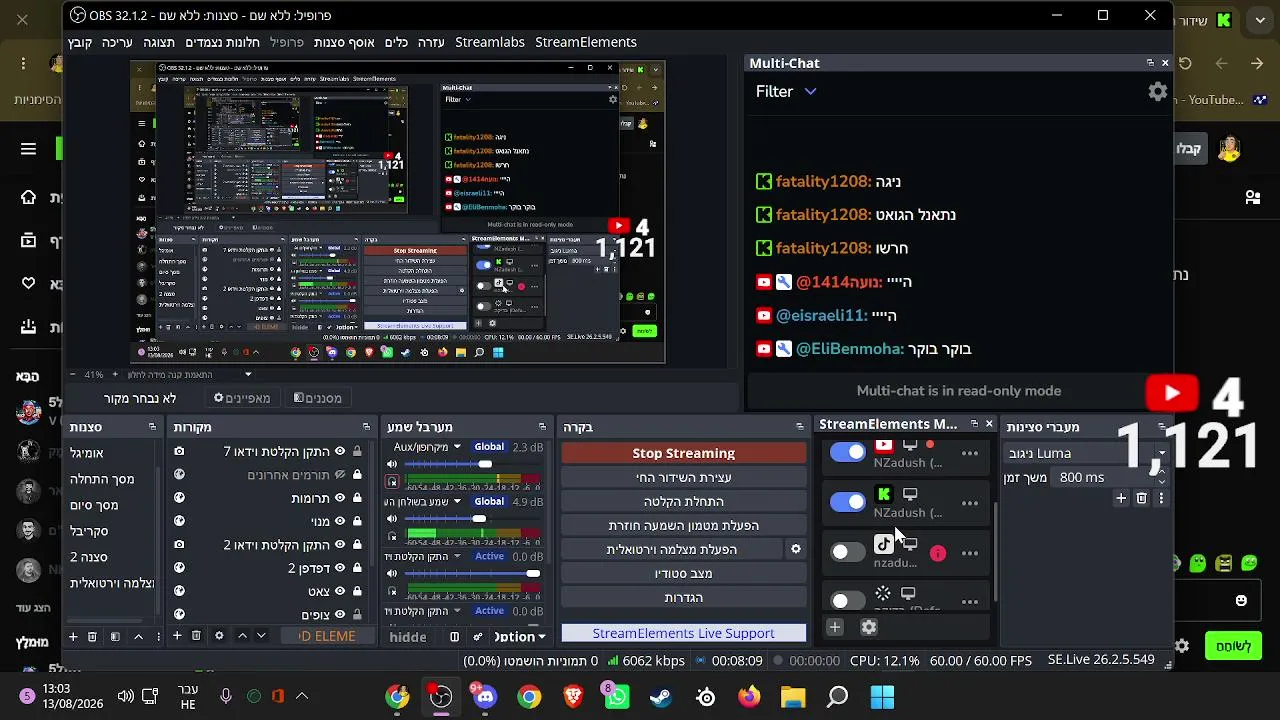Toggle YouTube NZadush output switch

coord(848,452)
